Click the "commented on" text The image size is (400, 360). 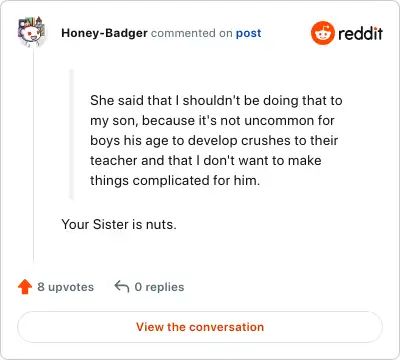click(192, 33)
